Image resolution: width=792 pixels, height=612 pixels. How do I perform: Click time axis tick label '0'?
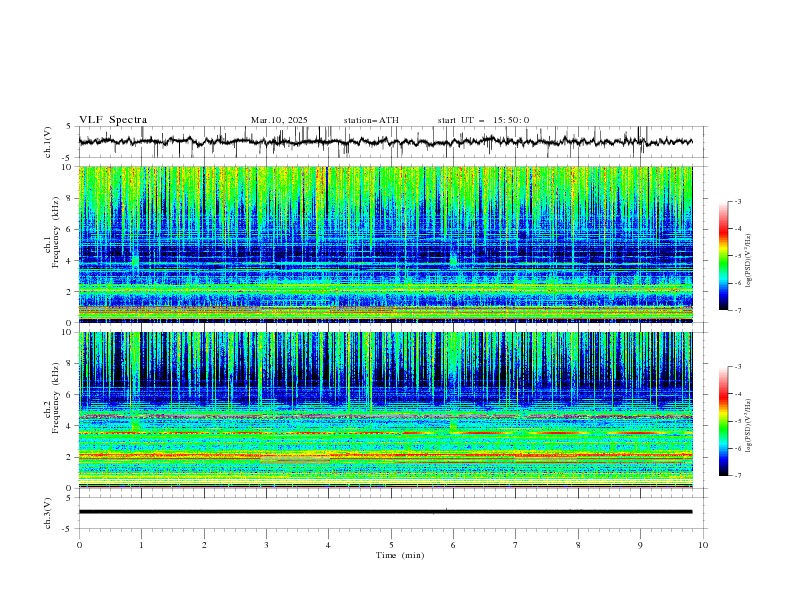[x=79, y=545]
